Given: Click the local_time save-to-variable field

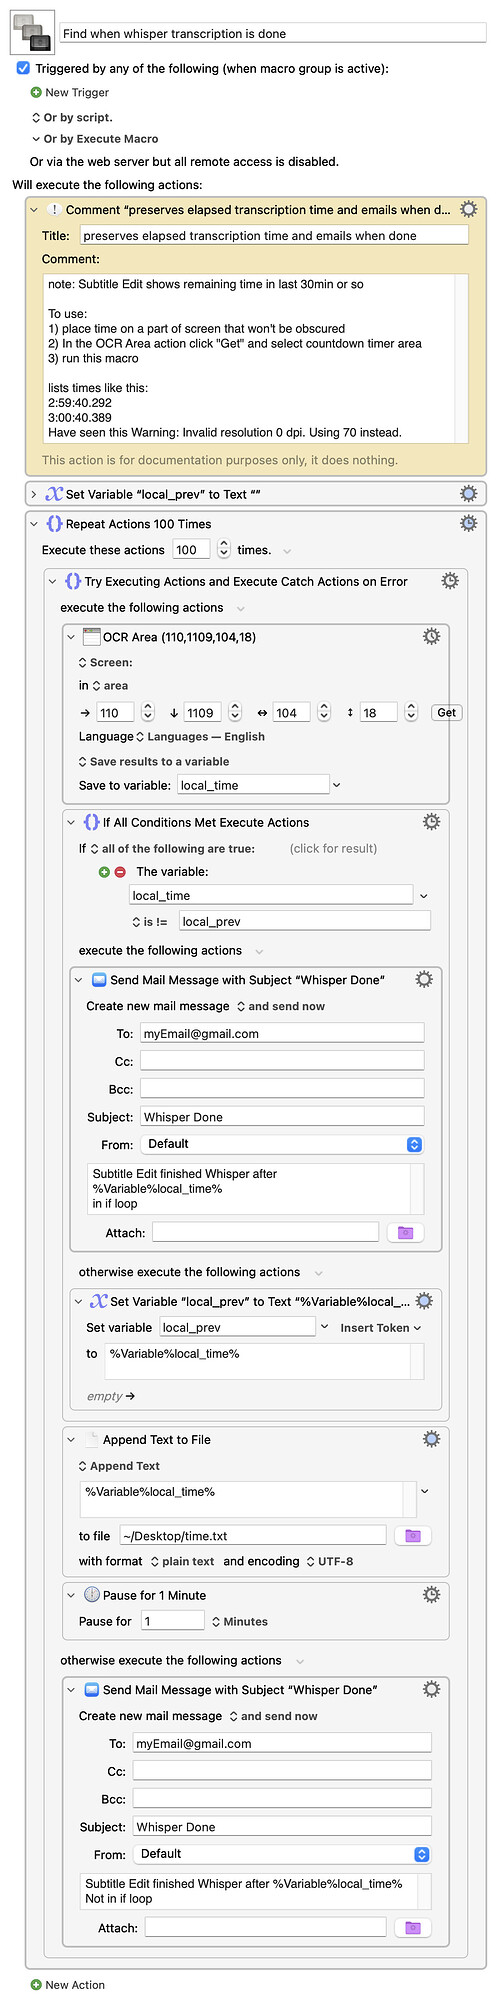Looking at the screenshot, I should pos(253,785).
